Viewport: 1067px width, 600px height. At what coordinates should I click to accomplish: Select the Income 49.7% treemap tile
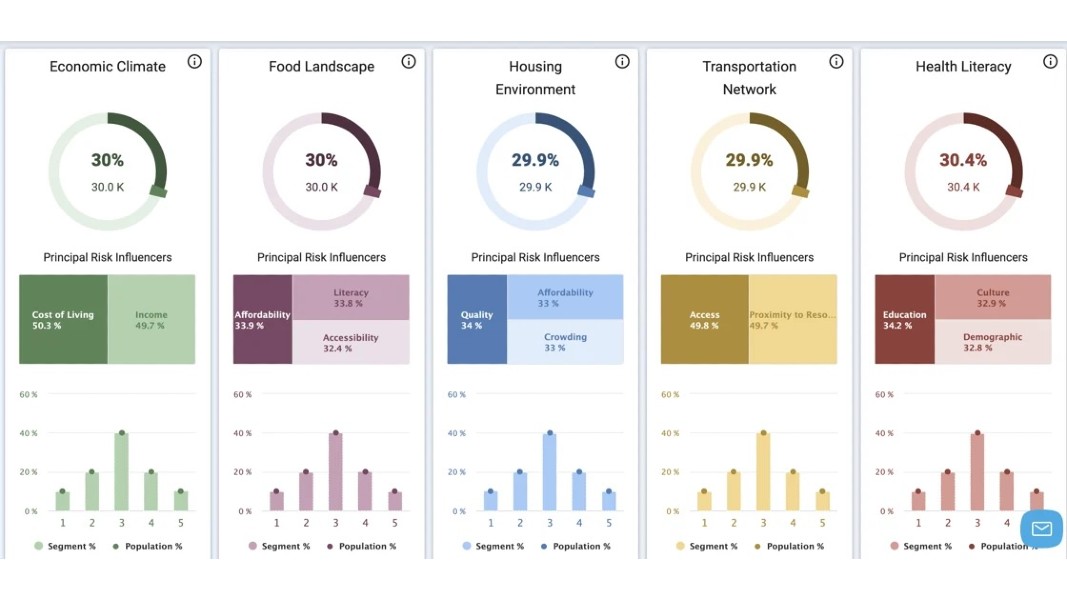[x=151, y=319]
